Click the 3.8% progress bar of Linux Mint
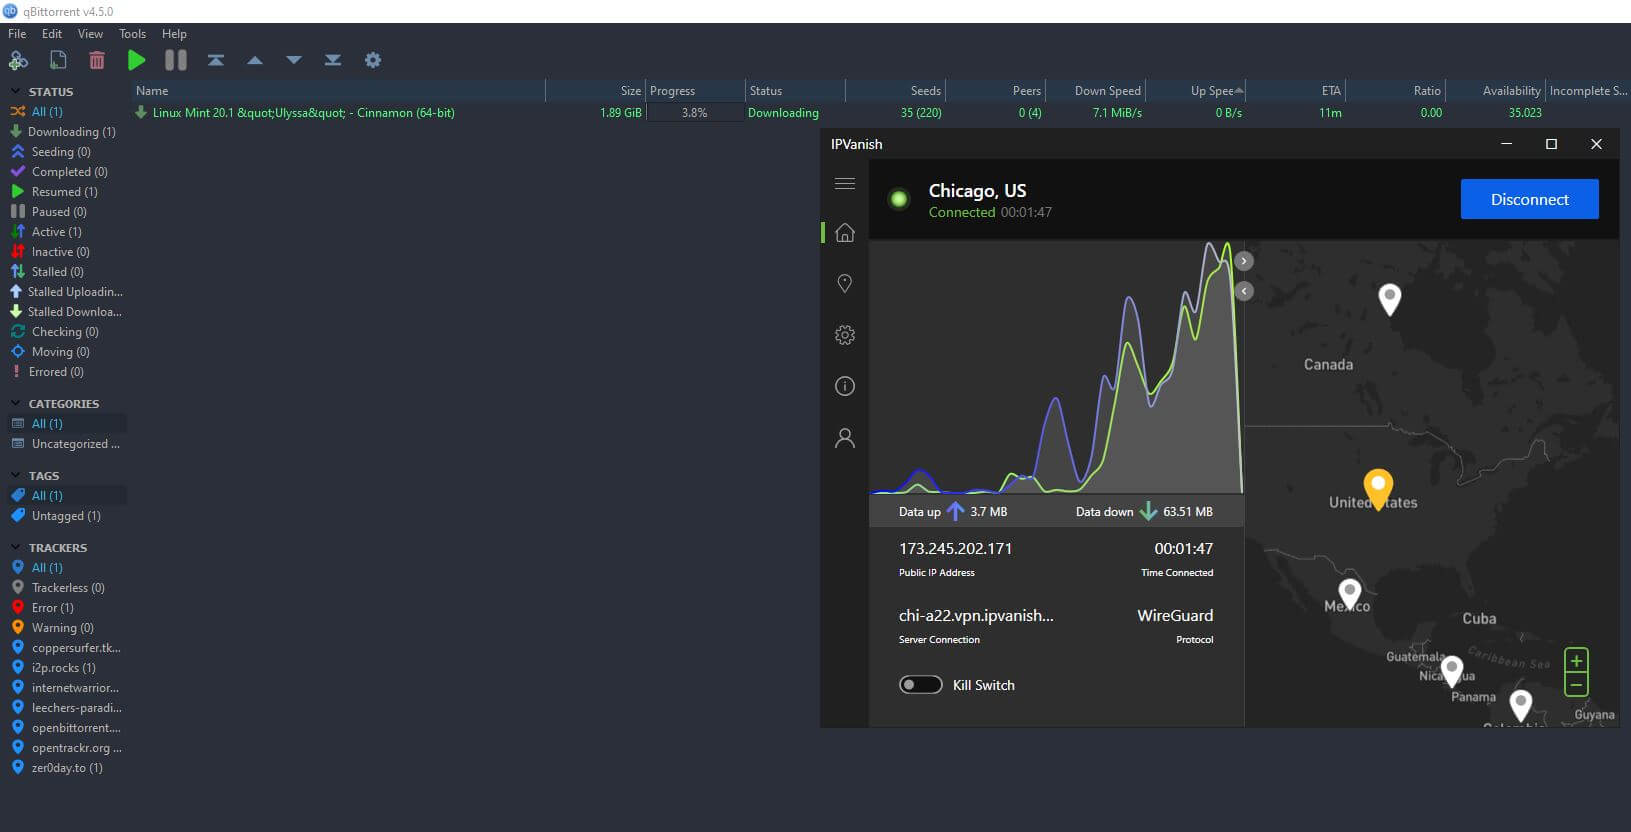The width and height of the screenshot is (1631, 832). [x=695, y=113]
